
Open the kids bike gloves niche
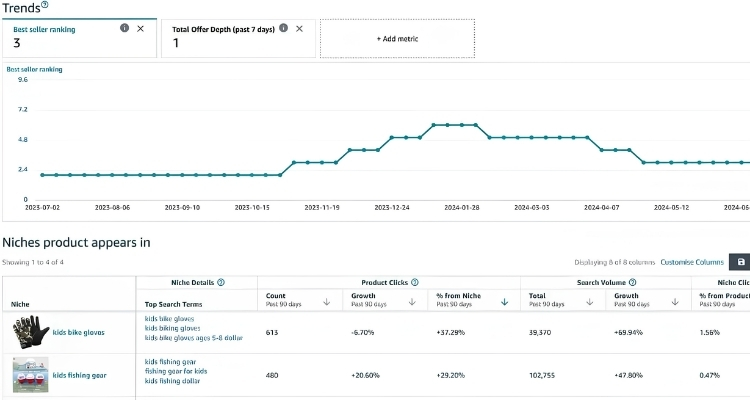78,333
